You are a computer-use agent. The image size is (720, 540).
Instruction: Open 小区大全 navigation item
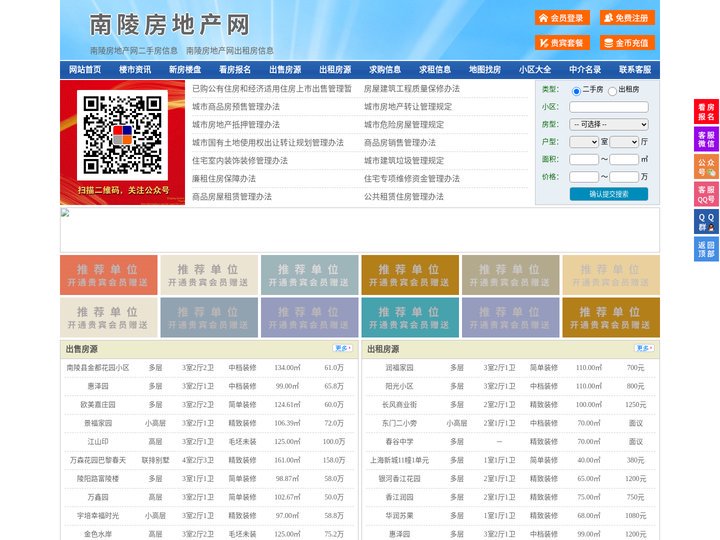coord(535,70)
